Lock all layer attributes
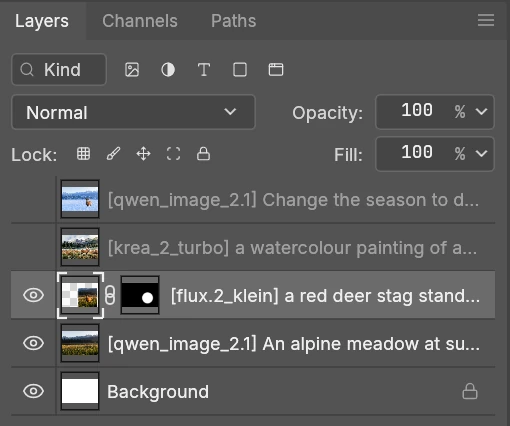This screenshot has width=510, height=426. click(203, 154)
